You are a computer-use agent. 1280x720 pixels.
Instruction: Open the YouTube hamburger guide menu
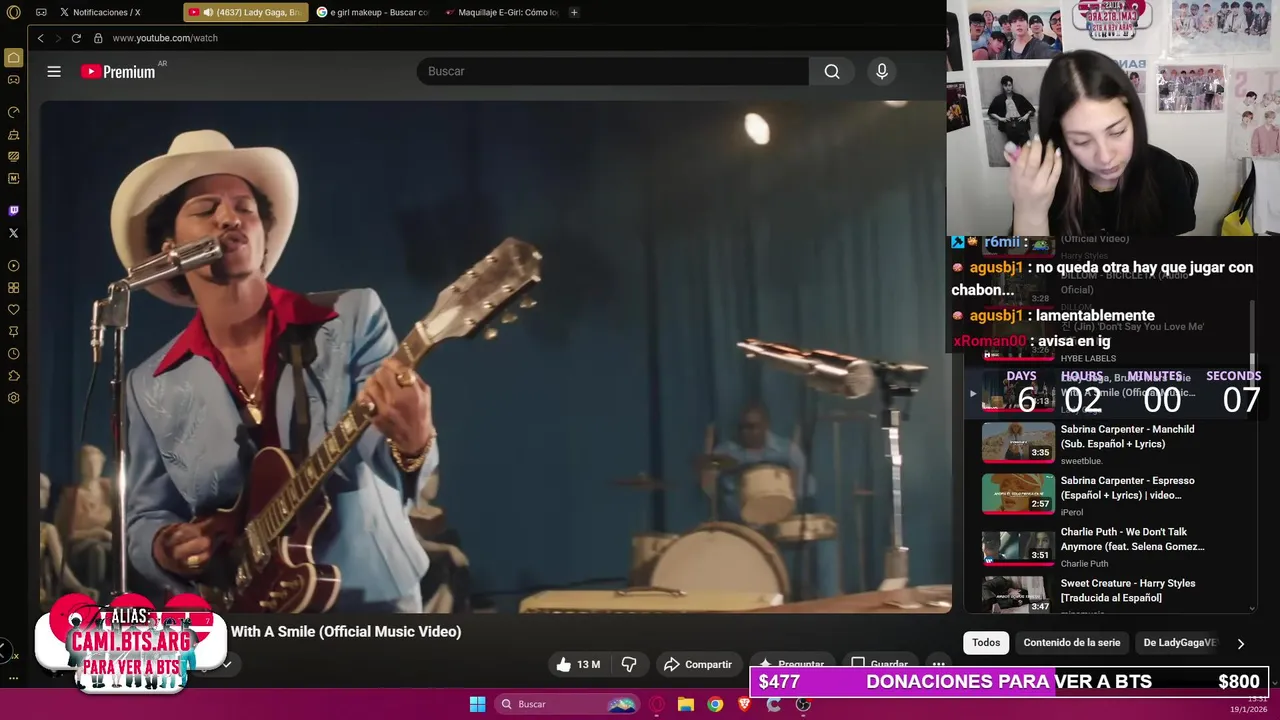pos(54,71)
